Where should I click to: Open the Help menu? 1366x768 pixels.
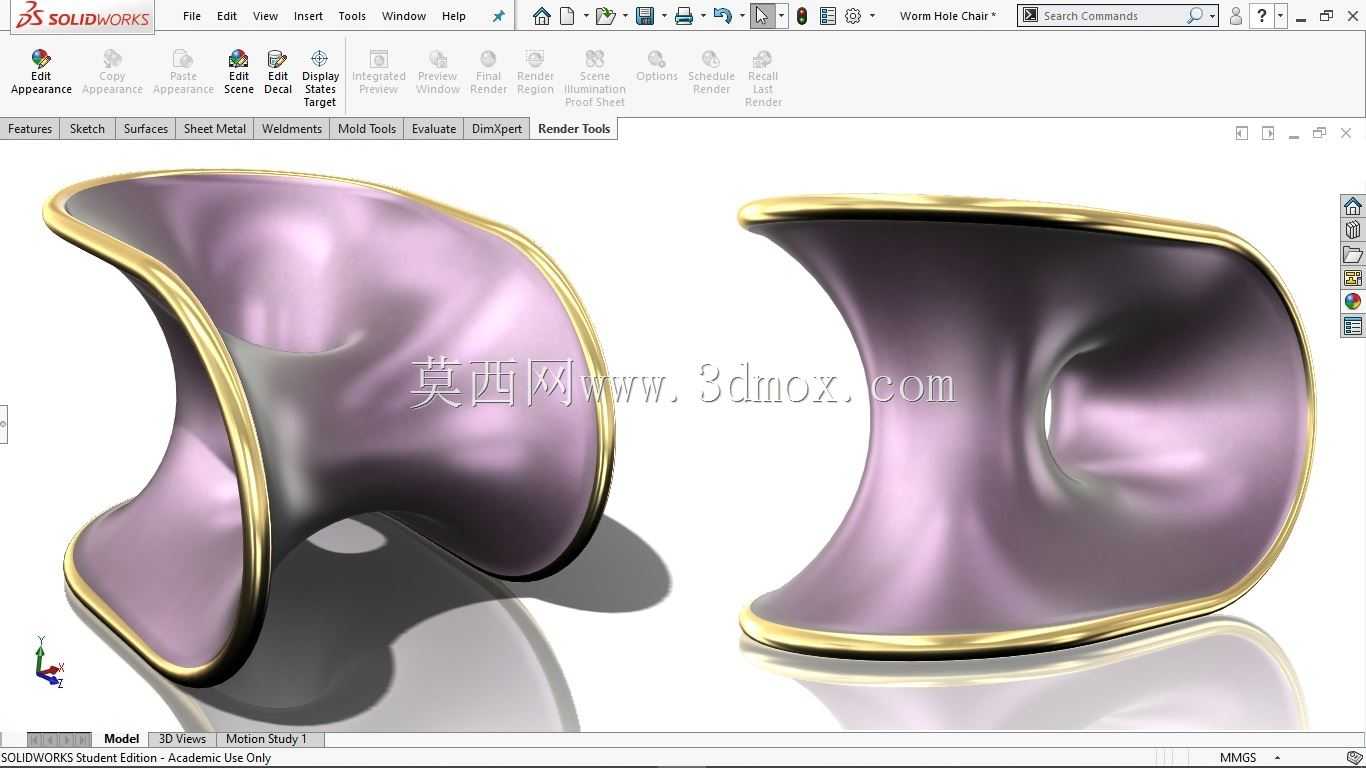pos(454,16)
